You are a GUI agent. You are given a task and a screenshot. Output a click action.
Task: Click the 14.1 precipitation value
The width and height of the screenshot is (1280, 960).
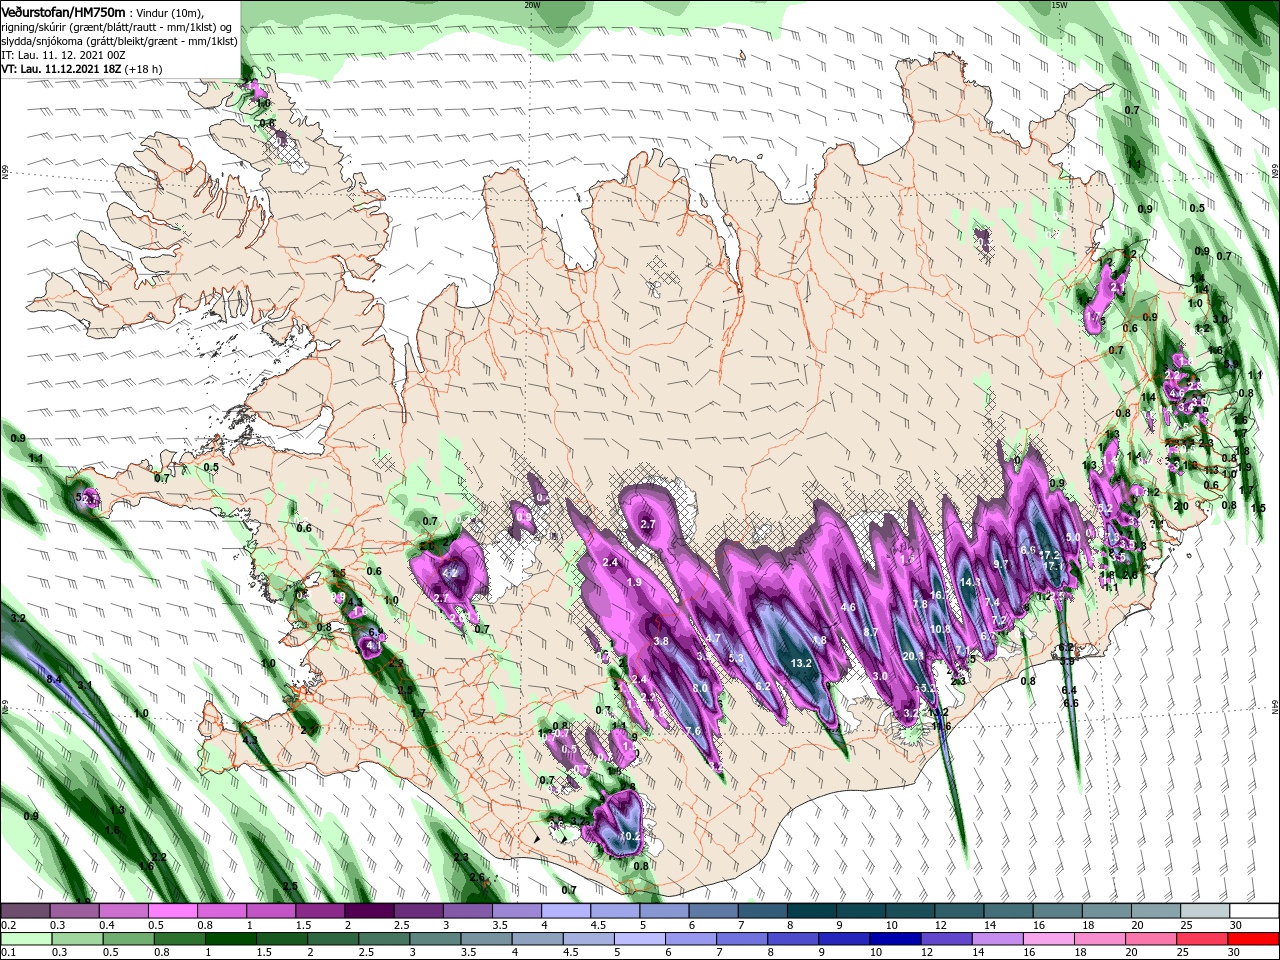[x=969, y=582]
